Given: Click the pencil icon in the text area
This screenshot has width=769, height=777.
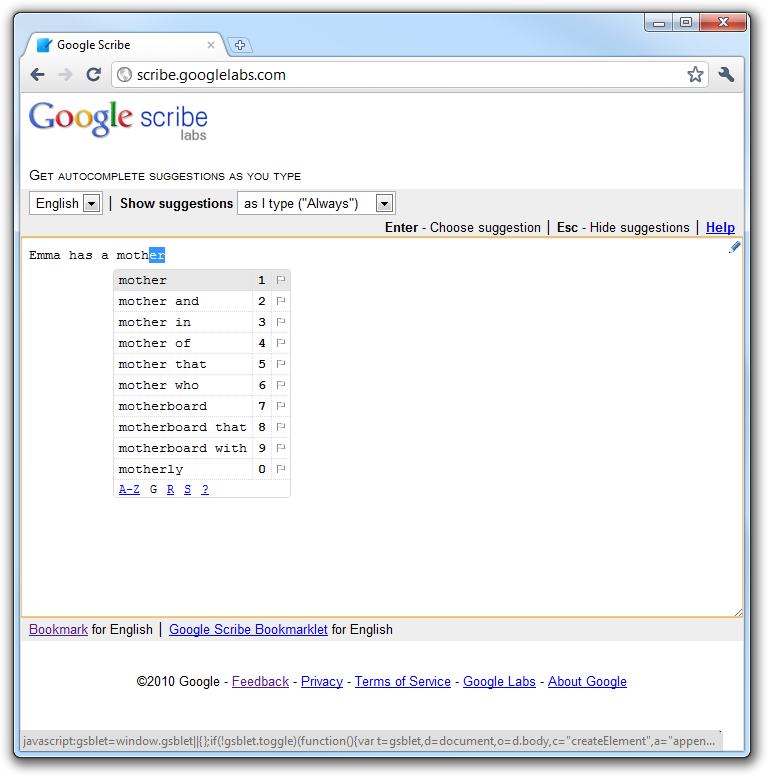Looking at the screenshot, I should pos(734,247).
